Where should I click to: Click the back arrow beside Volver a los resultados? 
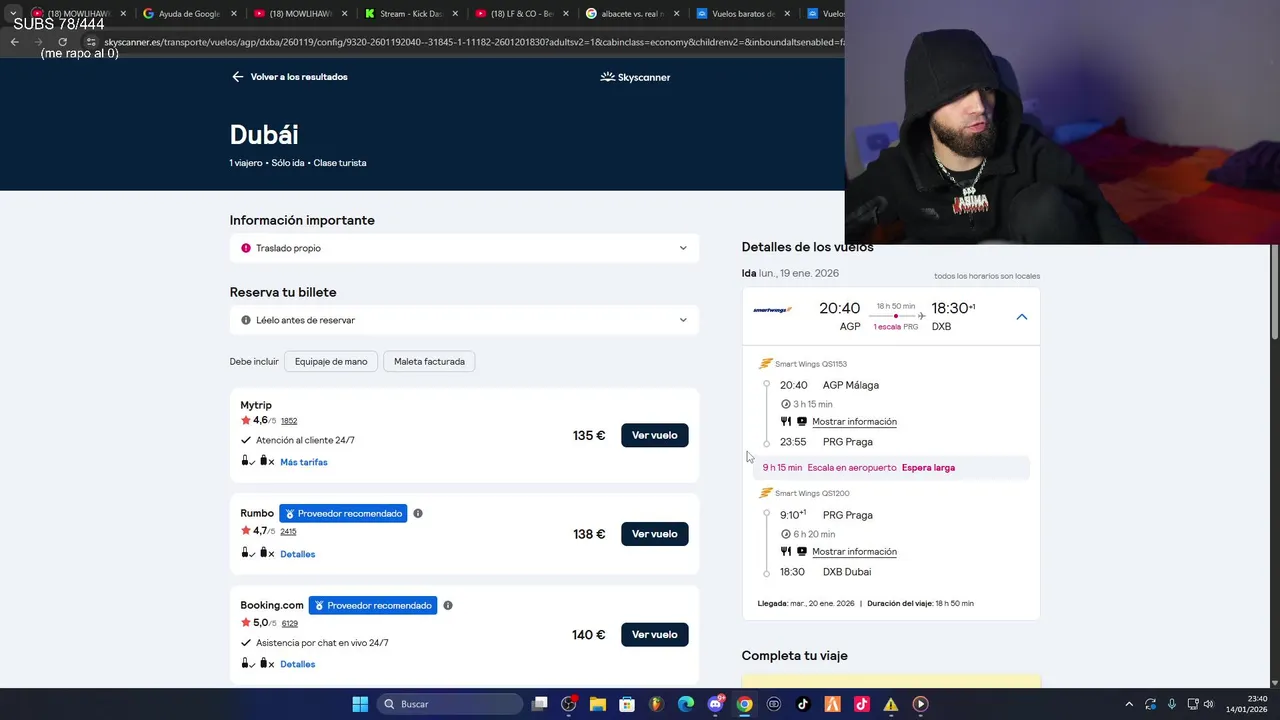pos(237,77)
